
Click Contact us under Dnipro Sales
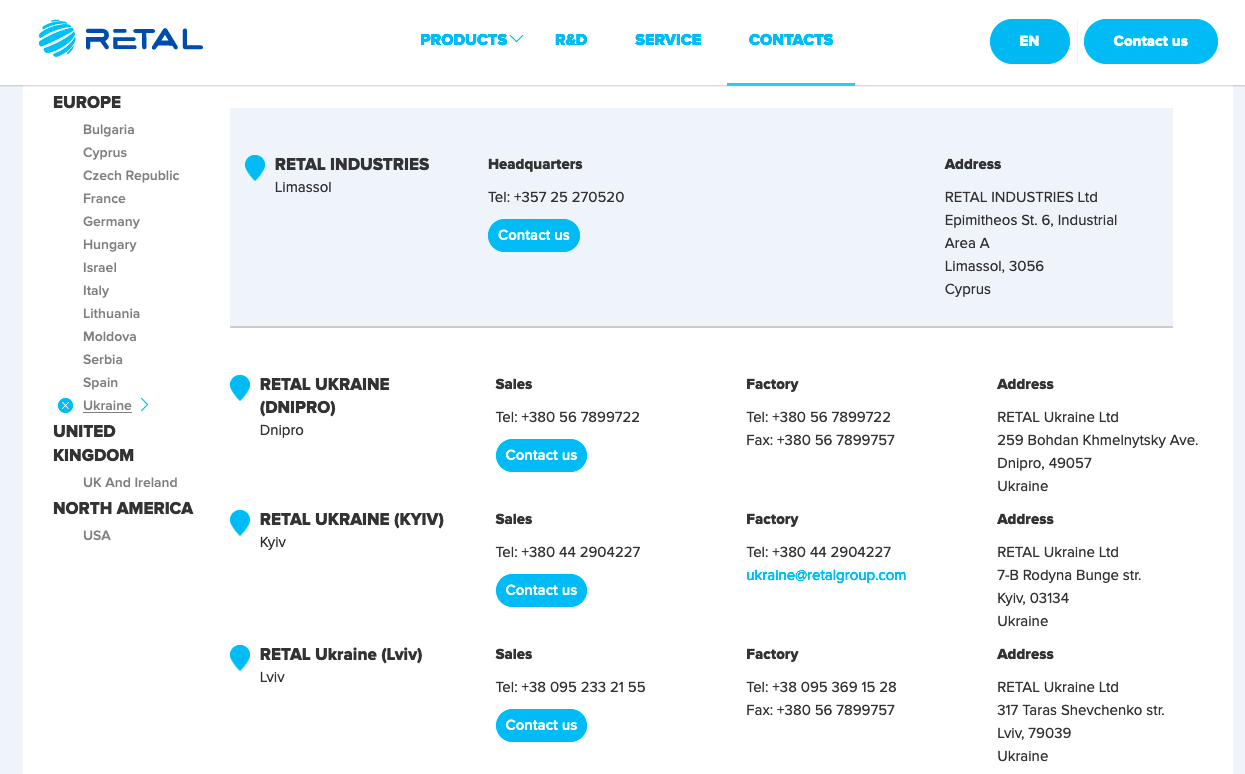[541, 455]
